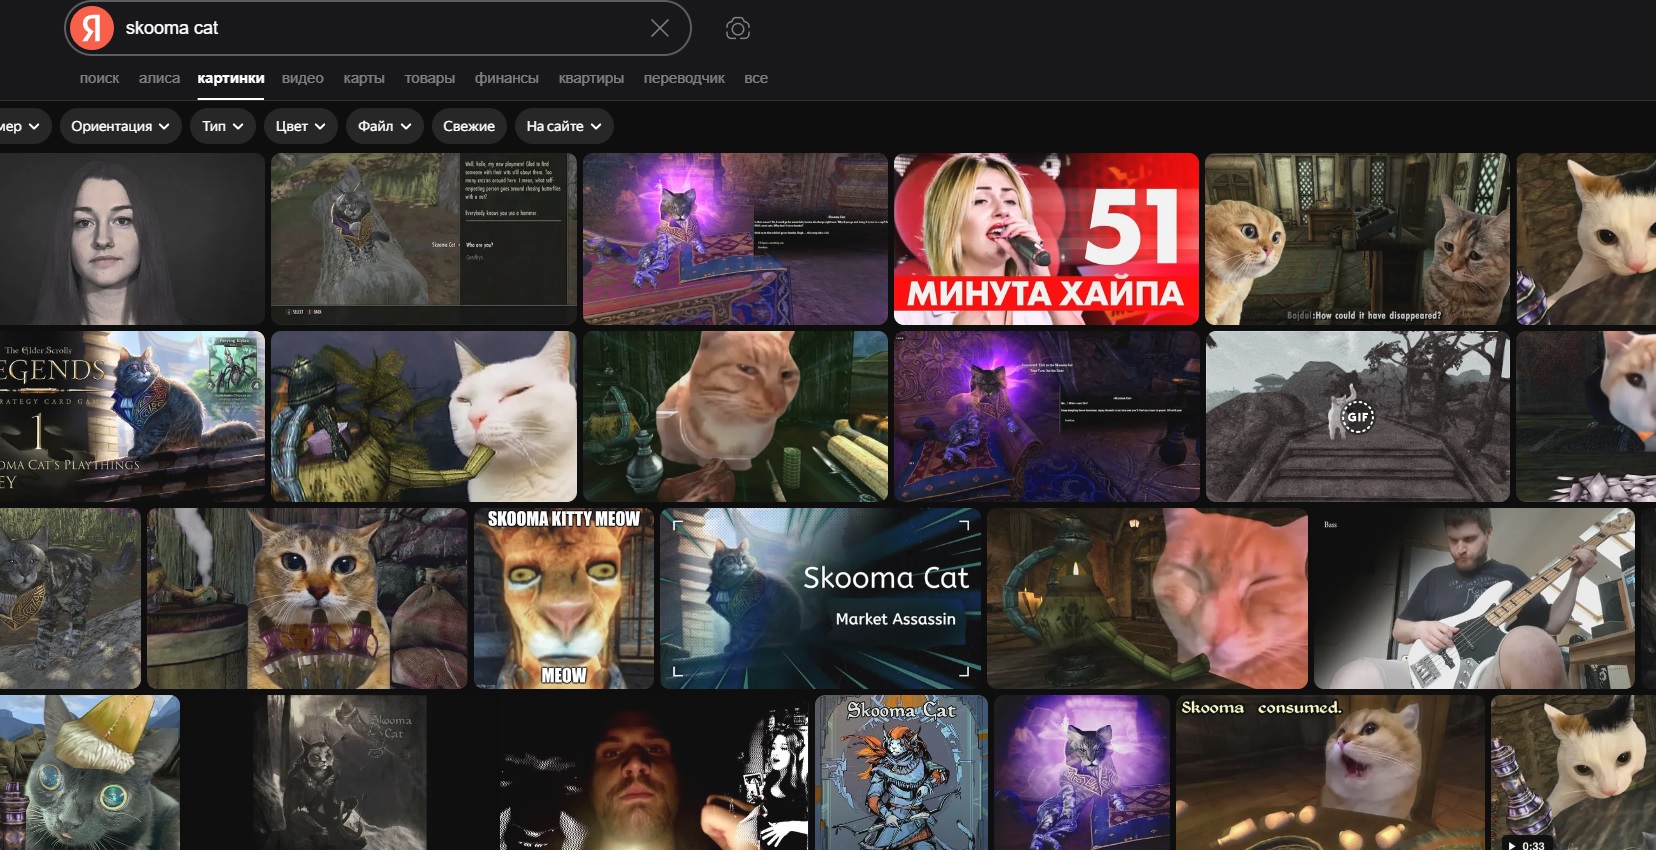Open the 'Файл' filter dropdown

[385, 126]
